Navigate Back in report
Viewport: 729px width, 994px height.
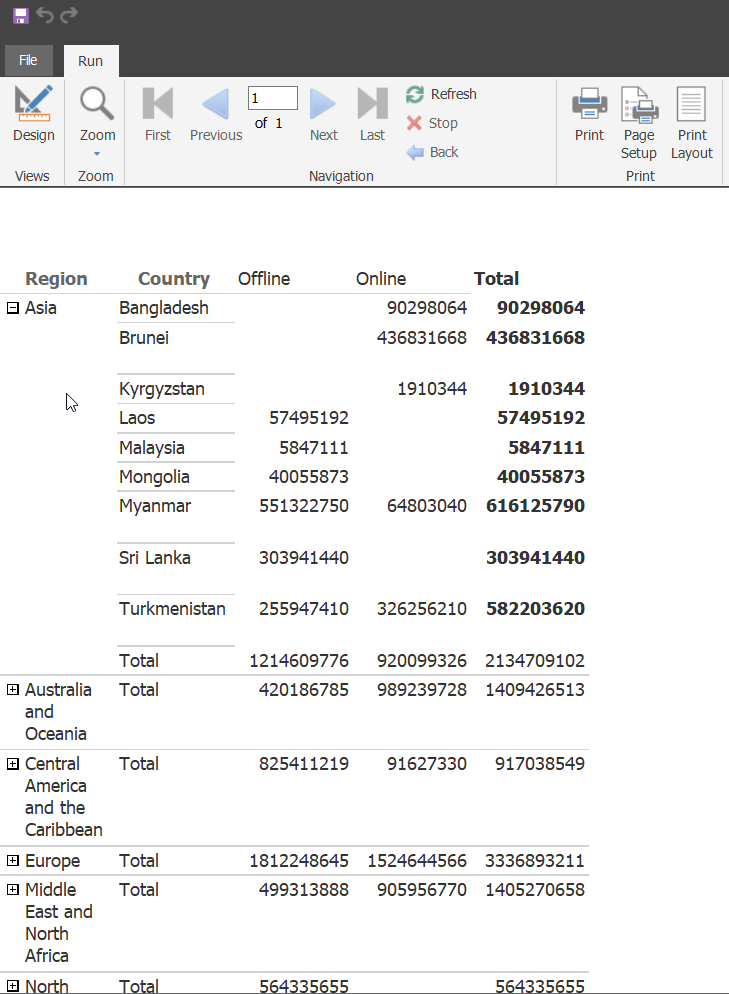[432, 152]
